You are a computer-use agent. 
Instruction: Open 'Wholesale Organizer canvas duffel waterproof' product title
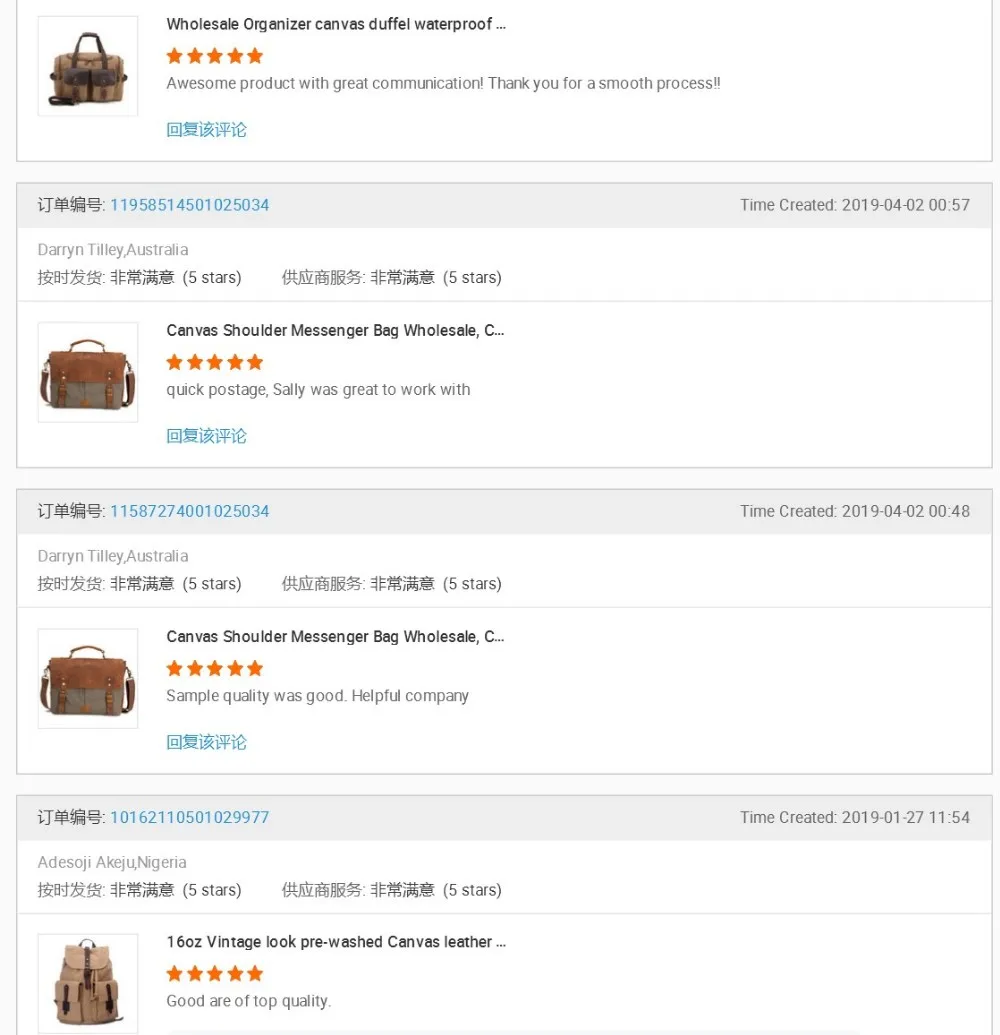pyautogui.click(x=336, y=24)
